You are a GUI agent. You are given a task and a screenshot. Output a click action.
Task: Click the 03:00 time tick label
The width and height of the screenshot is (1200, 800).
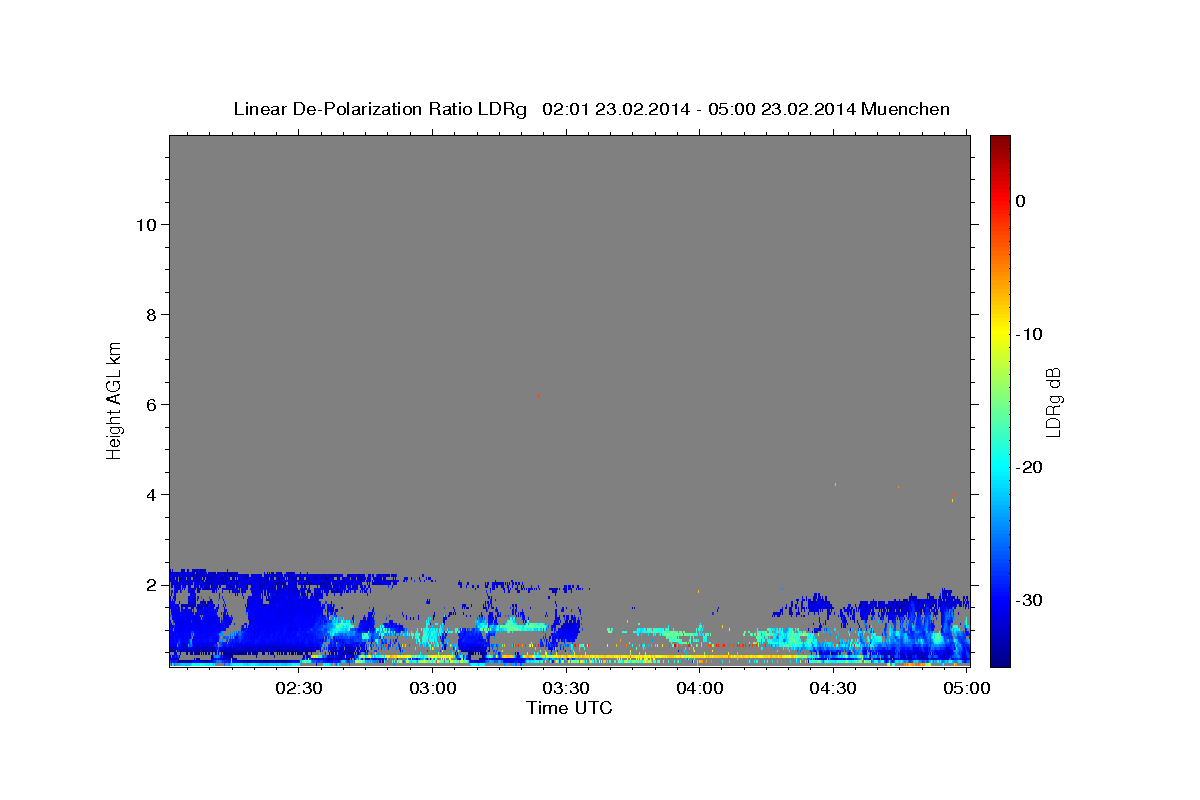(x=433, y=688)
